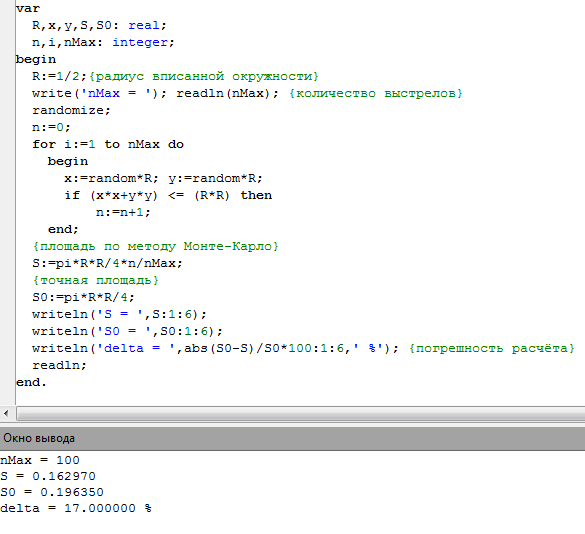Click the 'n,i,nMax: integer;' declaration

click(103, 42)
